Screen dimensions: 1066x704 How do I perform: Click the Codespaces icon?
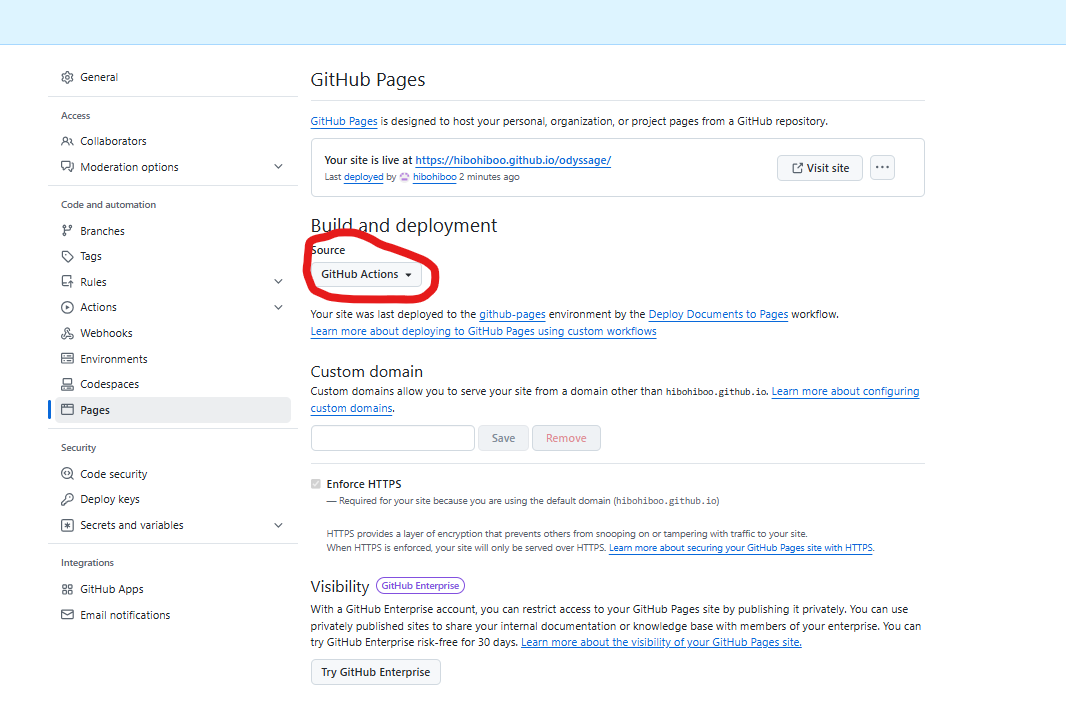tap(67, 384)
